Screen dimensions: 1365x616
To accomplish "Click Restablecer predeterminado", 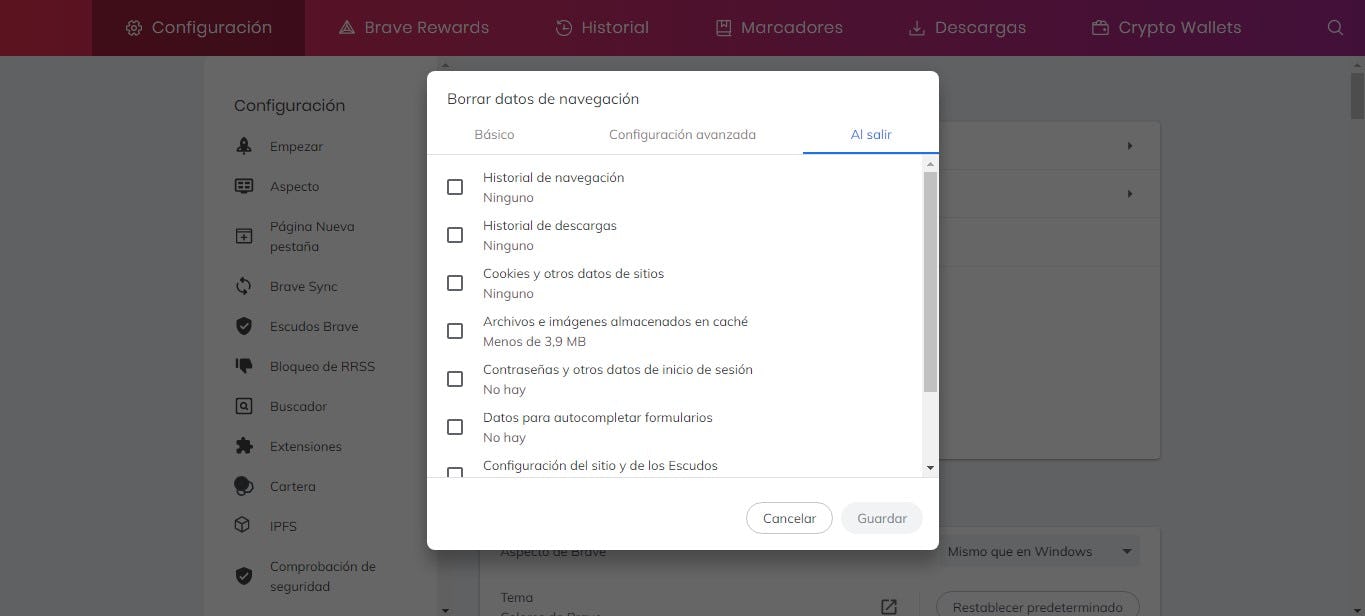I will click(1036, 606).
